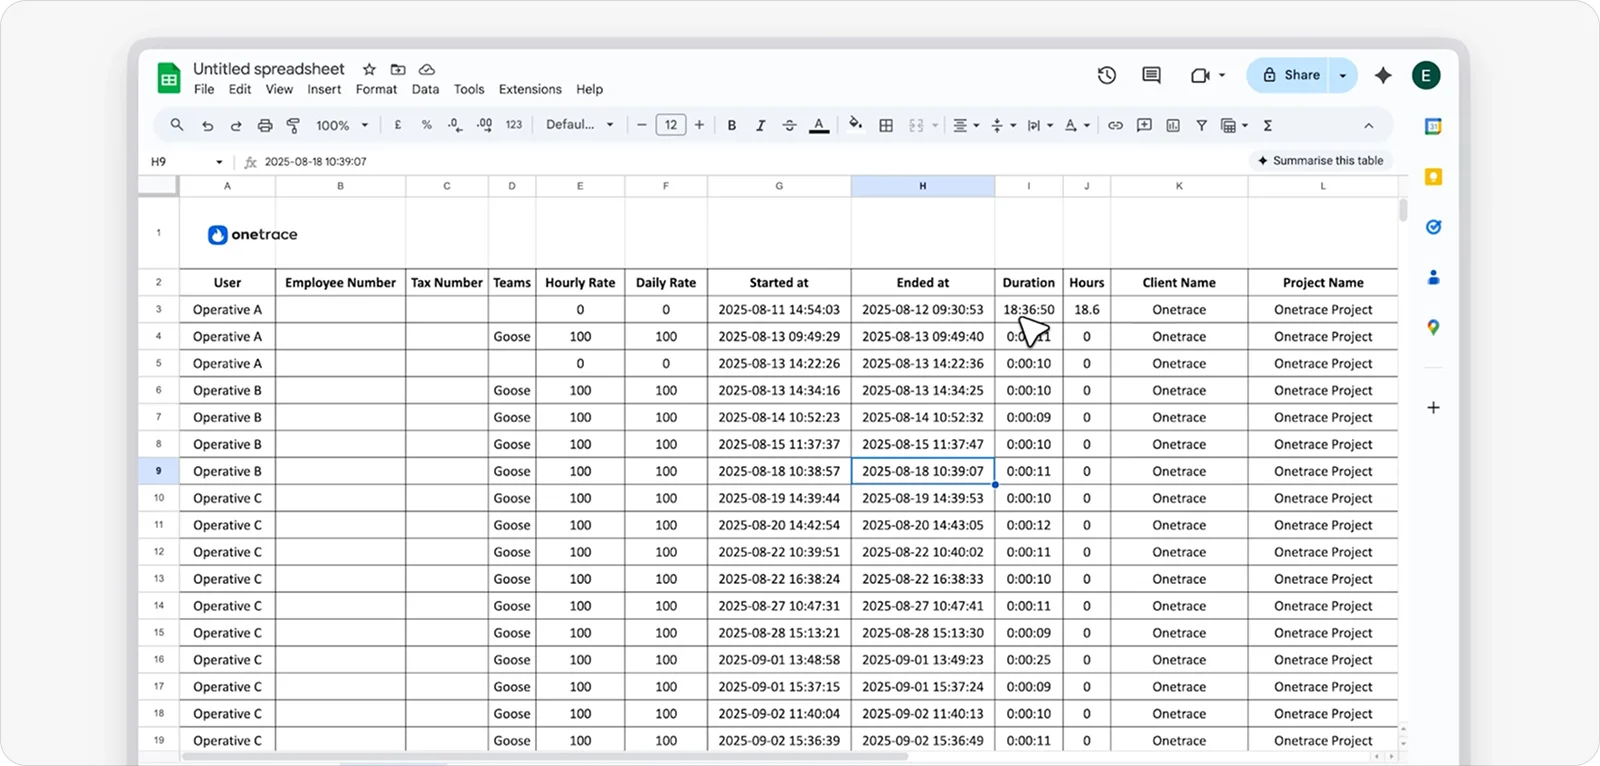Format as percent
This screenshot has width=1600, height=766.
click(427, 125)
